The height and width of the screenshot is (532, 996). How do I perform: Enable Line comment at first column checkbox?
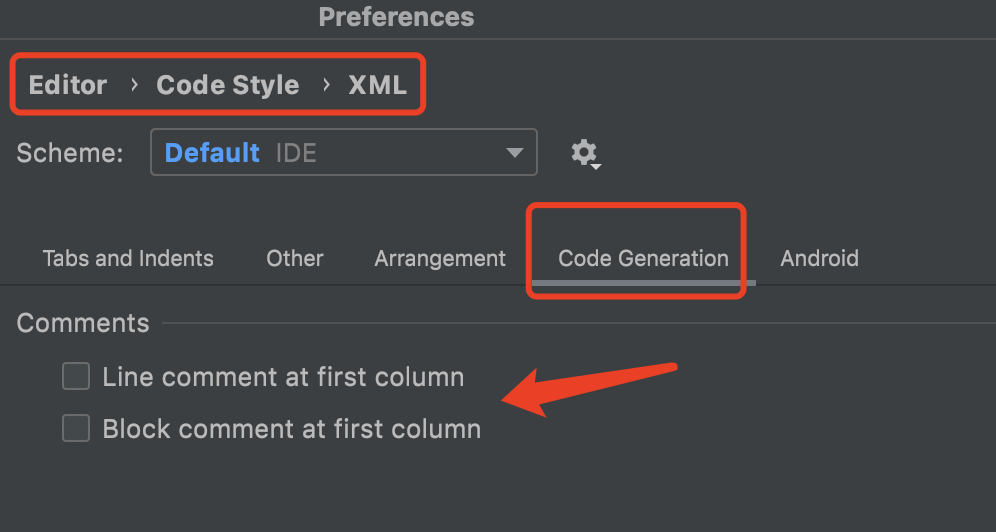coord(76,376)
